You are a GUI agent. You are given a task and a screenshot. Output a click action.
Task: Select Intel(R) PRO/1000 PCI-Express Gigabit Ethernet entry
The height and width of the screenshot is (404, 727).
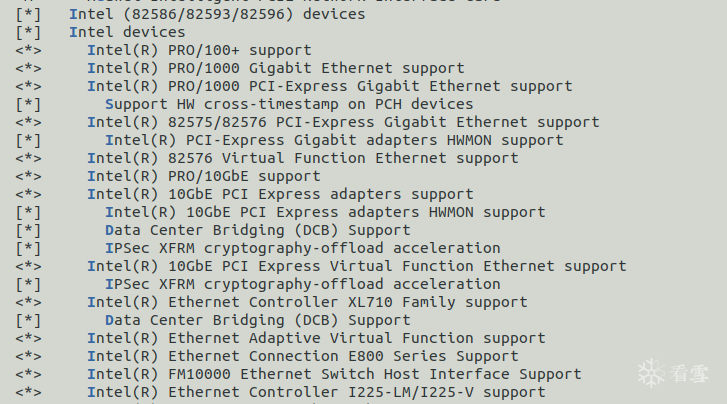(x=330, y=87)
